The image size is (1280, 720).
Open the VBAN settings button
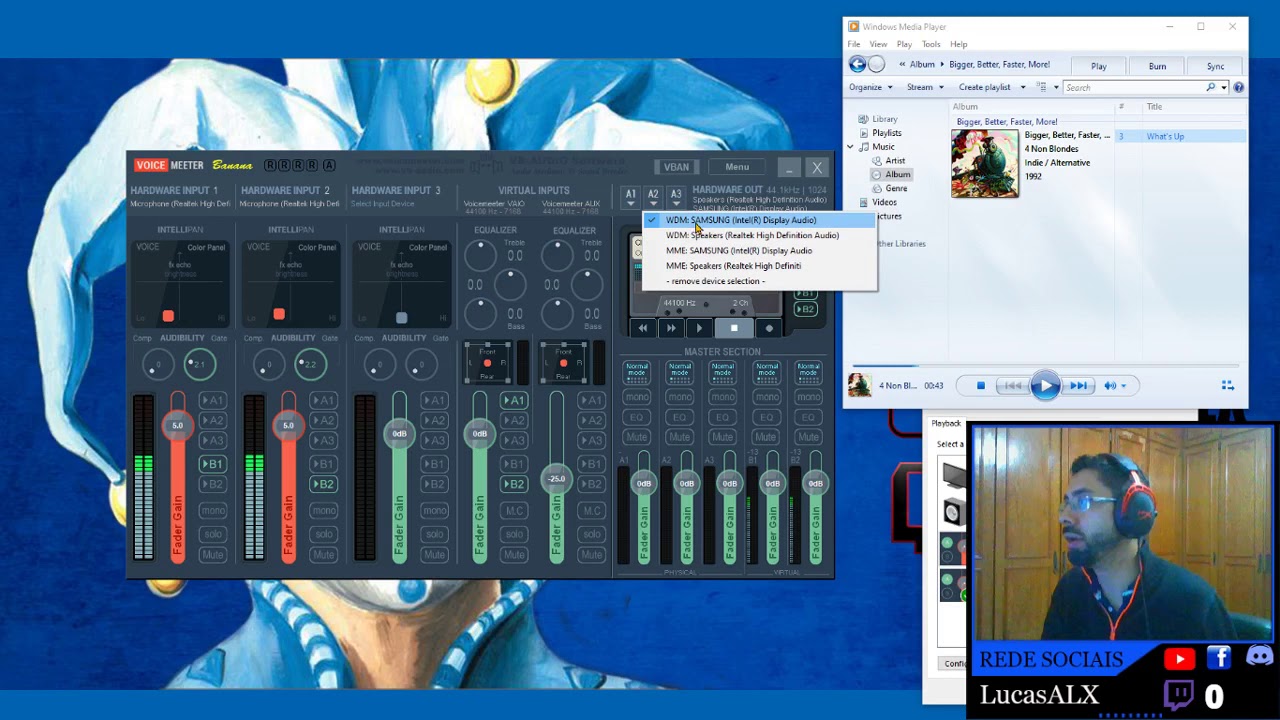click(676, 167)
